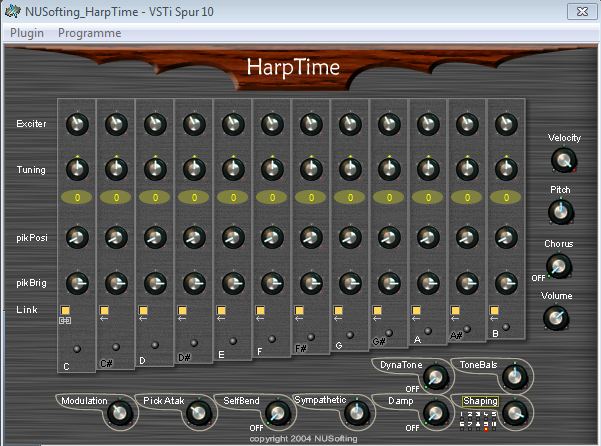
Task: Click the SelfBend knob
Action: [x=278, y=413]
